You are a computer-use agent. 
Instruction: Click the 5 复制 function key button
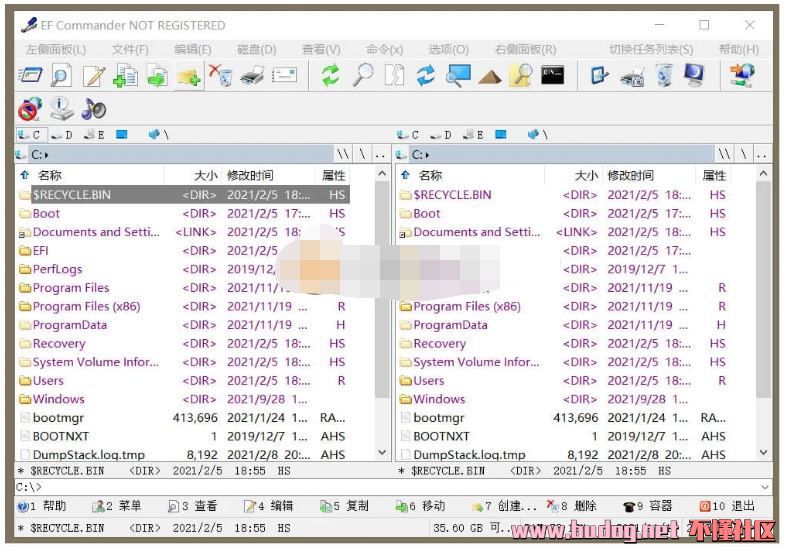coord(344,506)
